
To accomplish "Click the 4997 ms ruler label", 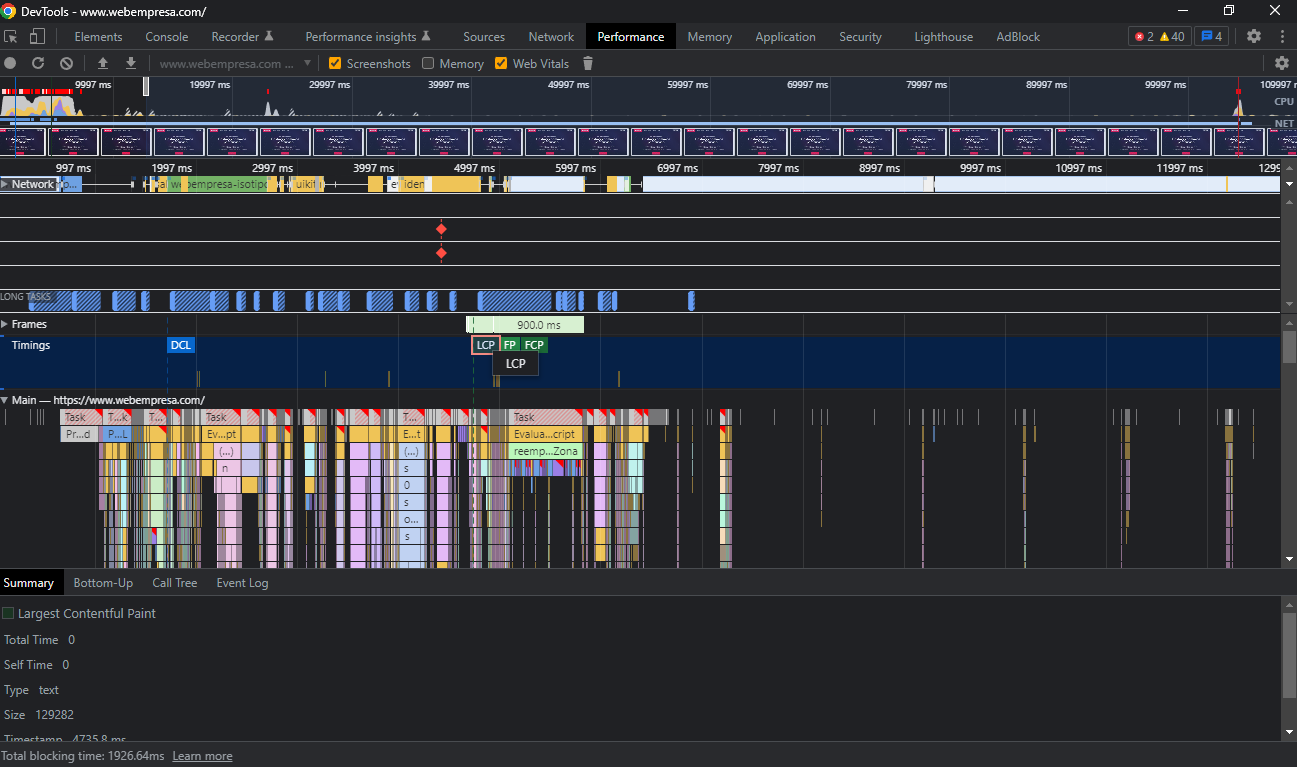I will 474,168.
